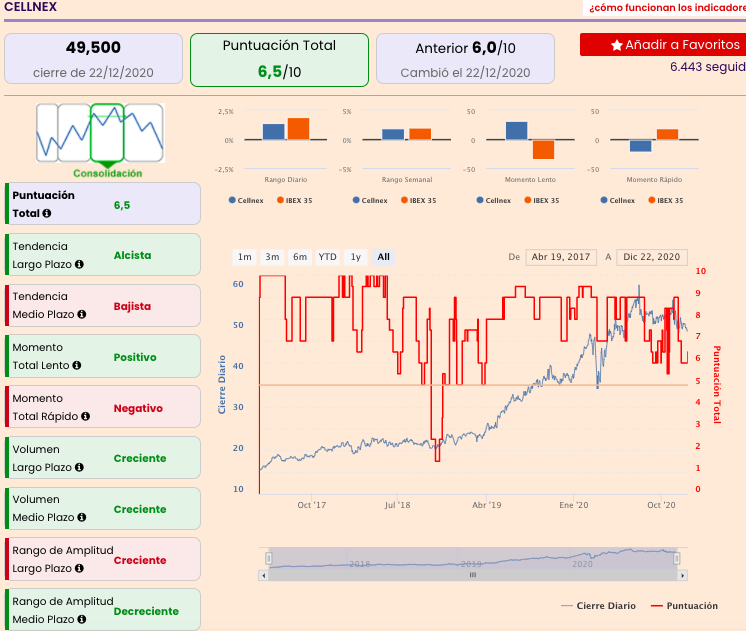Image resolution: width=746 pixels, height=631 pixels.
Task: Click the navigator left handle
Action: tap(269, 558)
